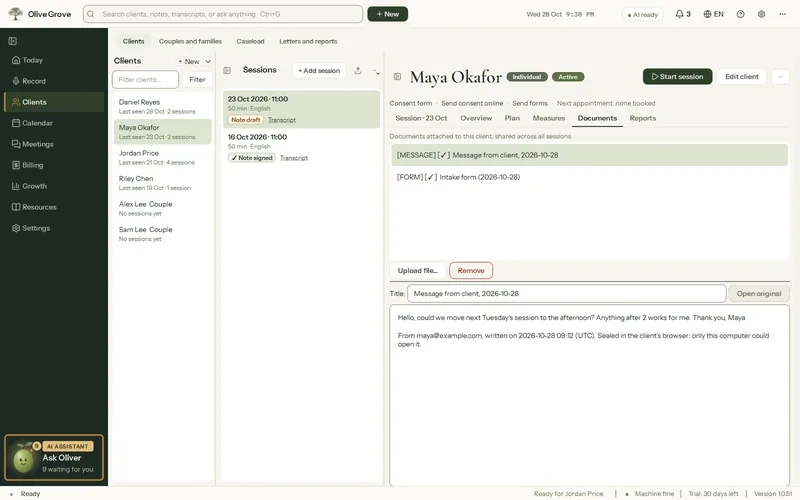This screenshot has width=800, height=500.
Task: Start session for Maya Okafor
Action: pyautogui.click(x=677, y=77)
